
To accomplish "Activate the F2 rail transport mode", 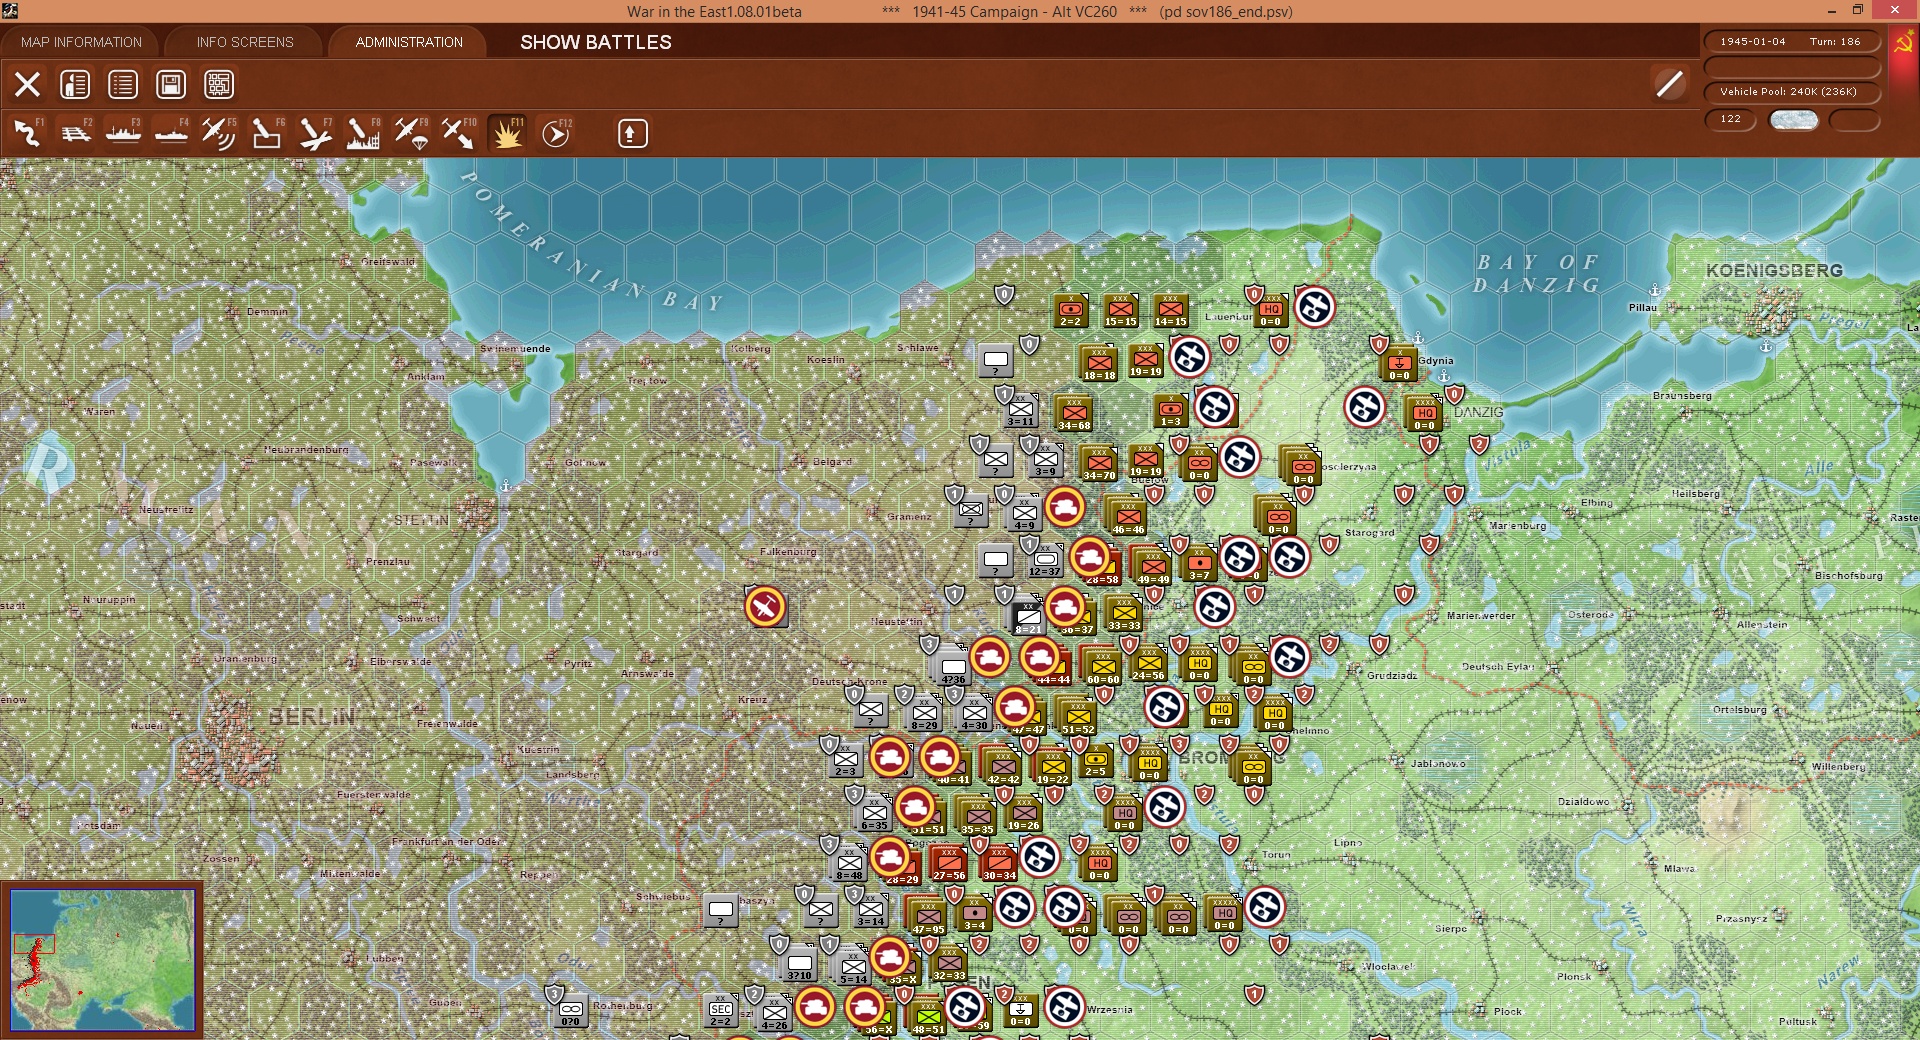I will click(x=76, y=133).
